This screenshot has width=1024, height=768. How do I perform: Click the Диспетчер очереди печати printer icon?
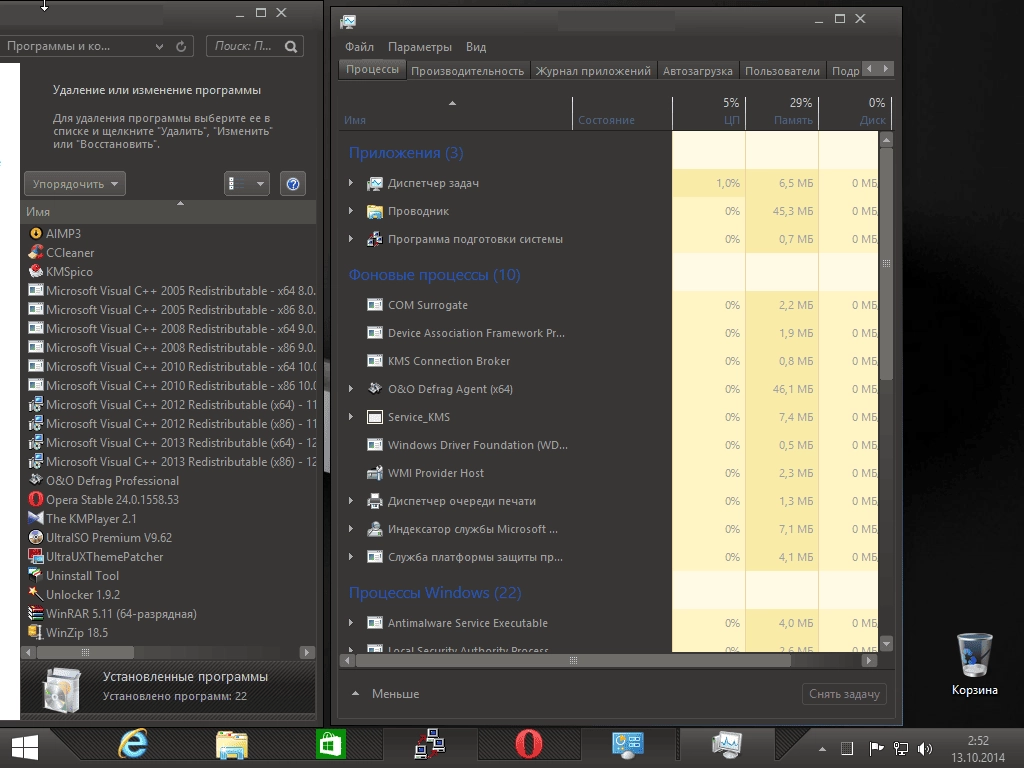tap(375, 501)
